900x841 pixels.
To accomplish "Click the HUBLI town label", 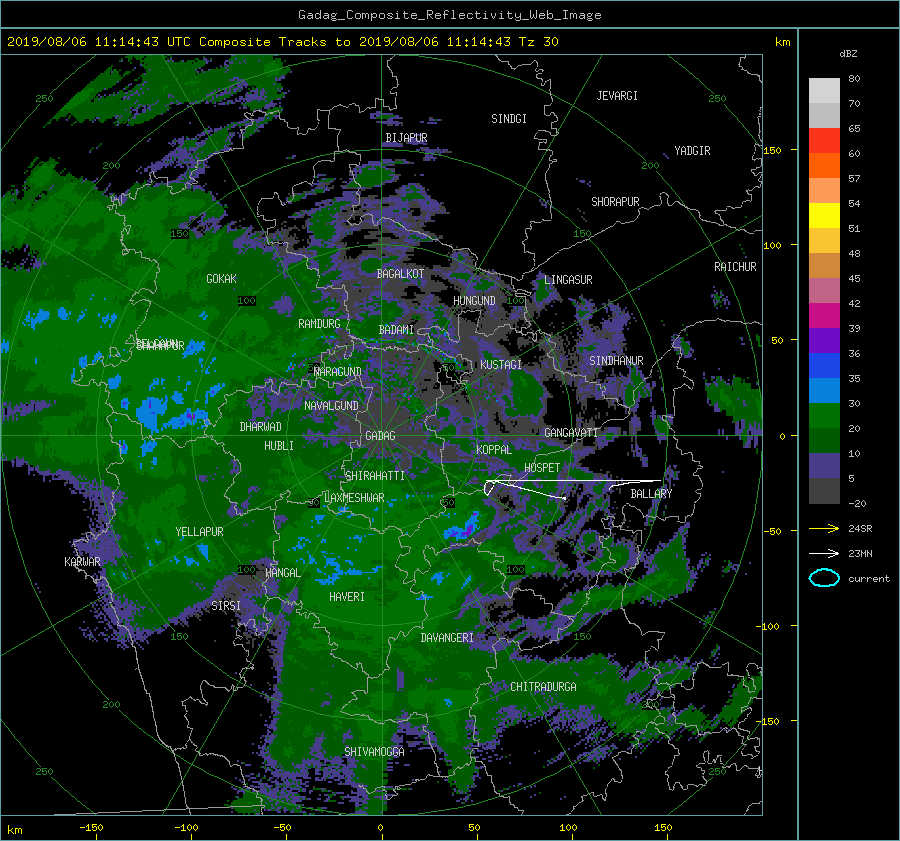I will point(278,446).
